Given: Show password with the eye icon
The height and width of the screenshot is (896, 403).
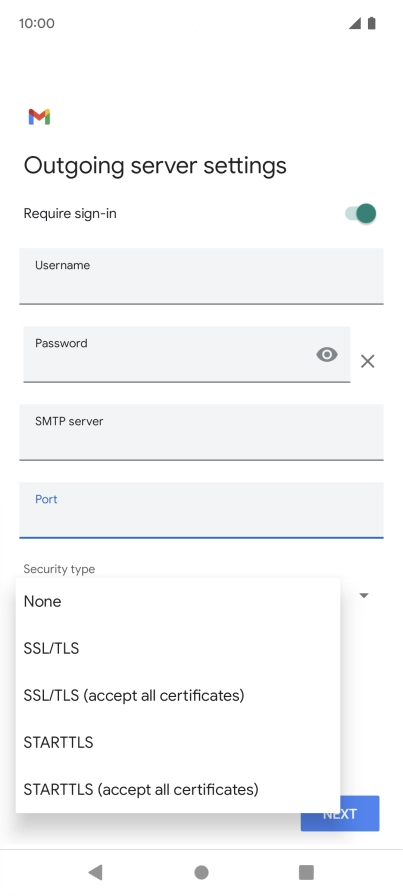Looking at the screenshot, I should pyautogui.click(x=327, y=355).
